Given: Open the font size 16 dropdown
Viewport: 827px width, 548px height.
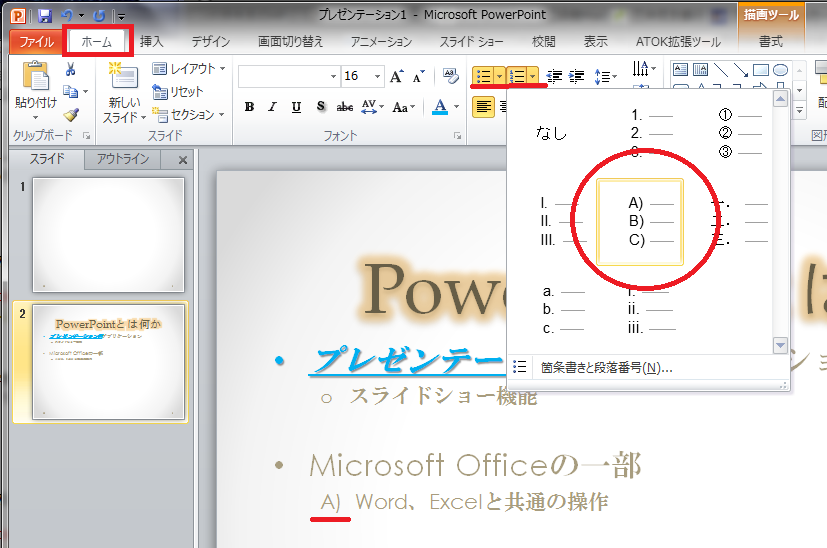Looking at the screenshot, I should 377,76.
